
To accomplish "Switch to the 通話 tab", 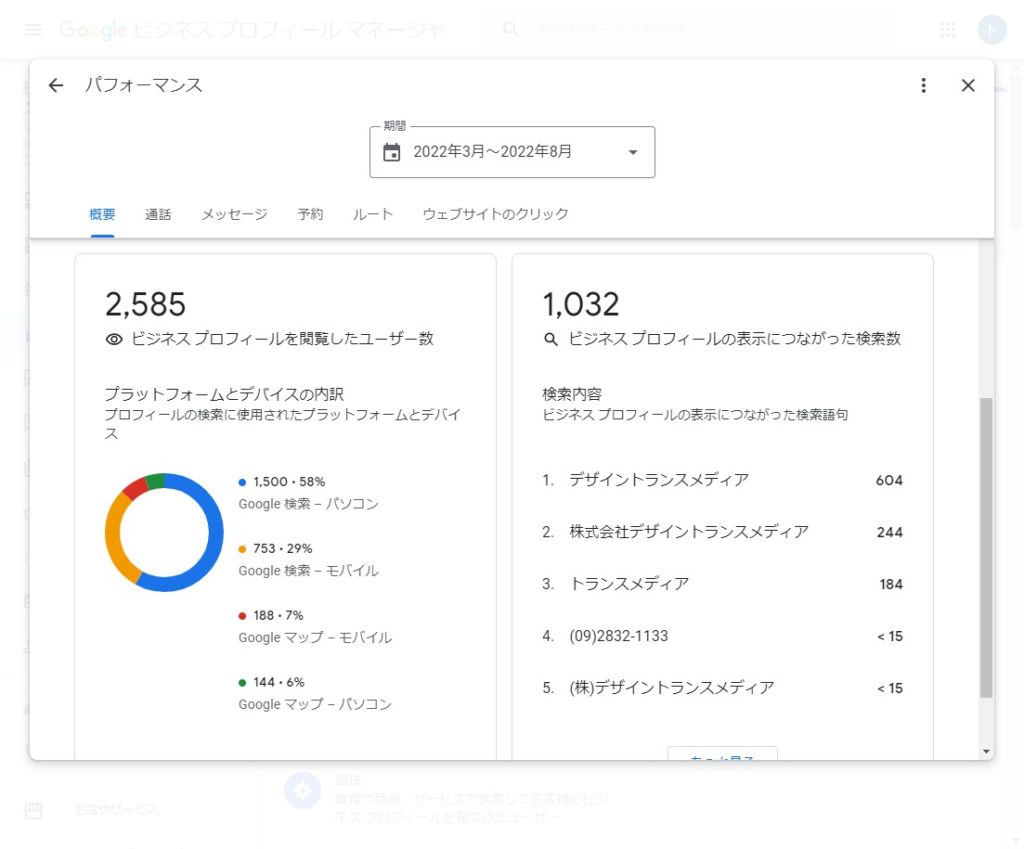I will click(x=158, y=214).
